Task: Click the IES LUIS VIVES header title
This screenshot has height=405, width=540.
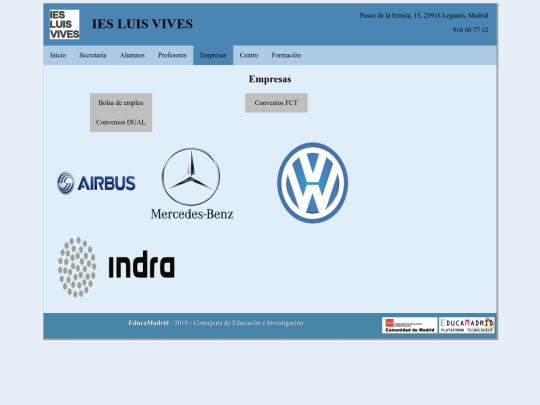Action: [x=142, y=24]
